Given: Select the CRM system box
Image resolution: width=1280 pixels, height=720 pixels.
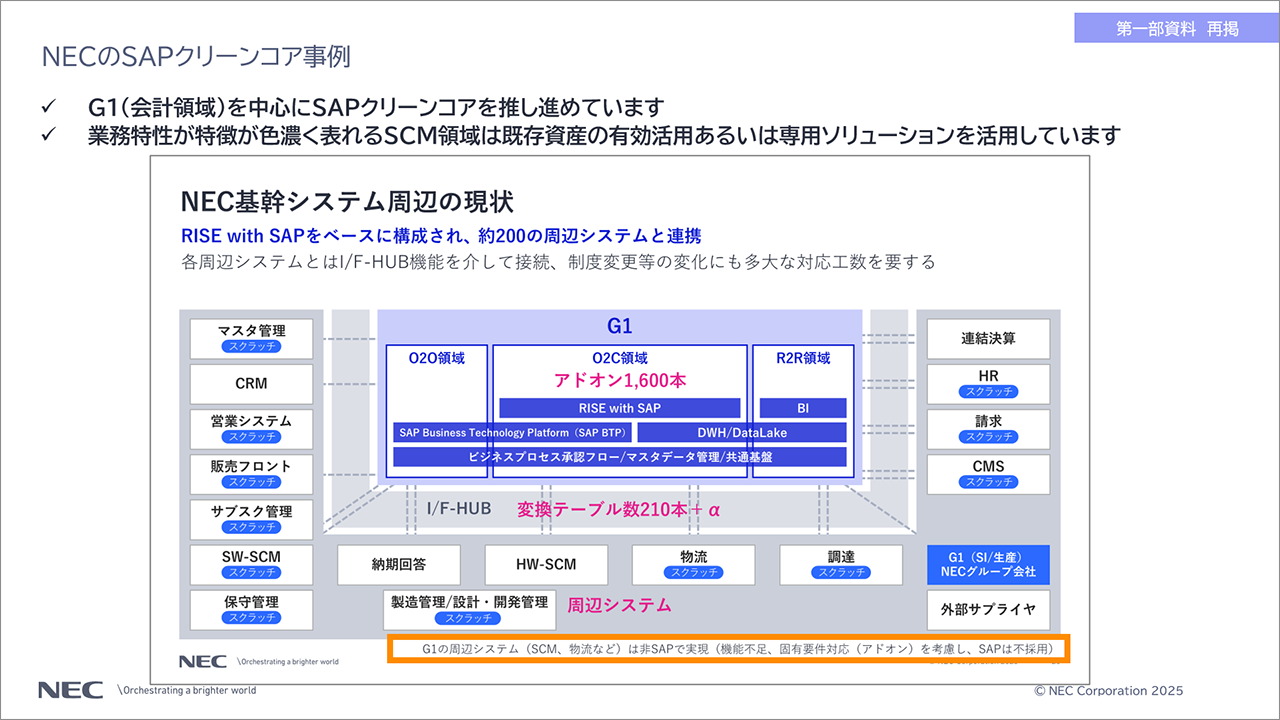Looking at the screenshot, I should 251,384.
